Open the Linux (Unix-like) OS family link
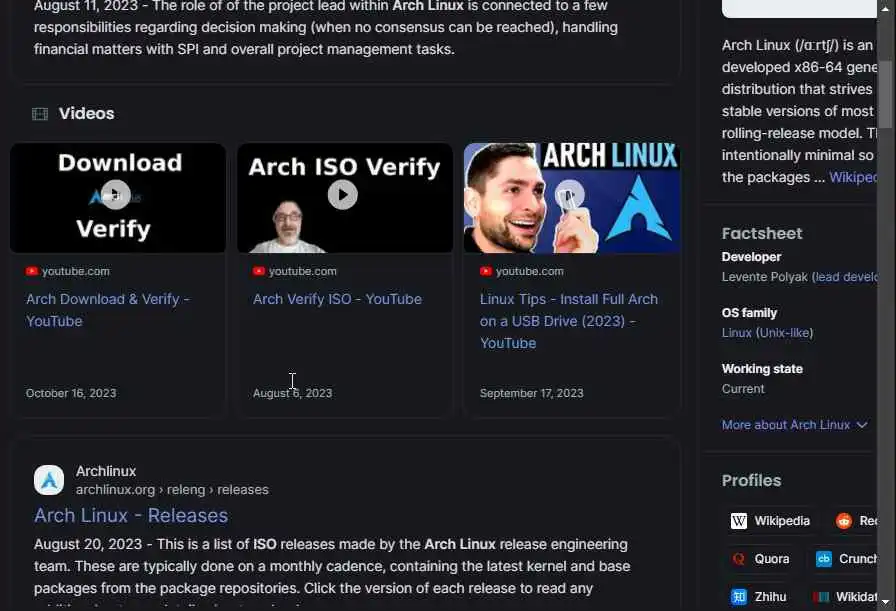Image resolution: width=896 pixels, height=611 pixels. pyautogui.click(x=767, y=333)
